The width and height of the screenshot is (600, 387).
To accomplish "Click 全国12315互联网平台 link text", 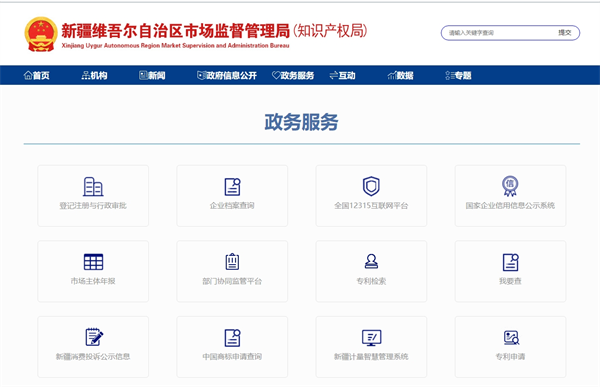I will [x=371, y=206].
